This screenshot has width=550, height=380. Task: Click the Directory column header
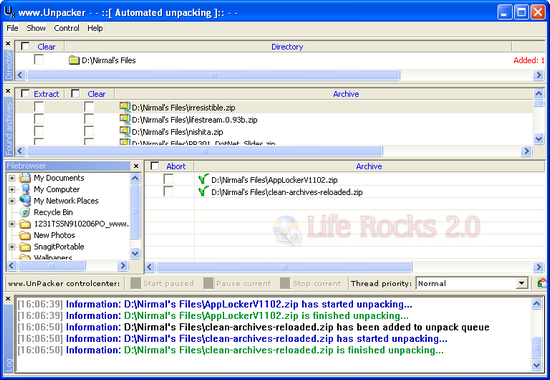click(x=287, y=47)
